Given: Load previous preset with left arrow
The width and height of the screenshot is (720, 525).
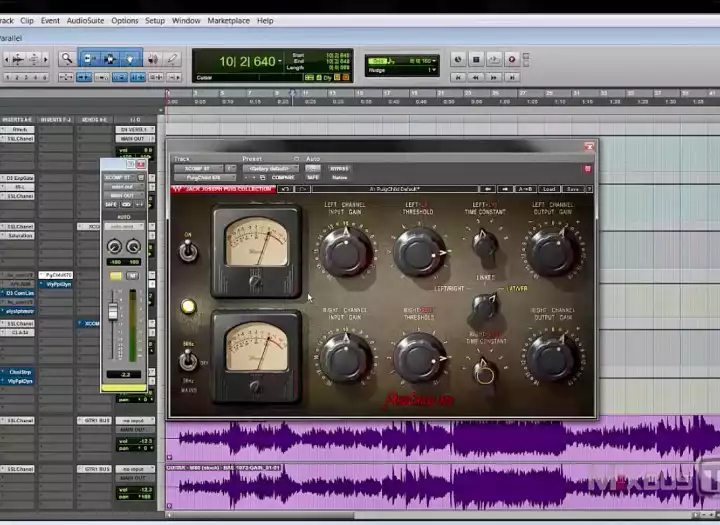Looking at the screenshot, I should 488,189.
